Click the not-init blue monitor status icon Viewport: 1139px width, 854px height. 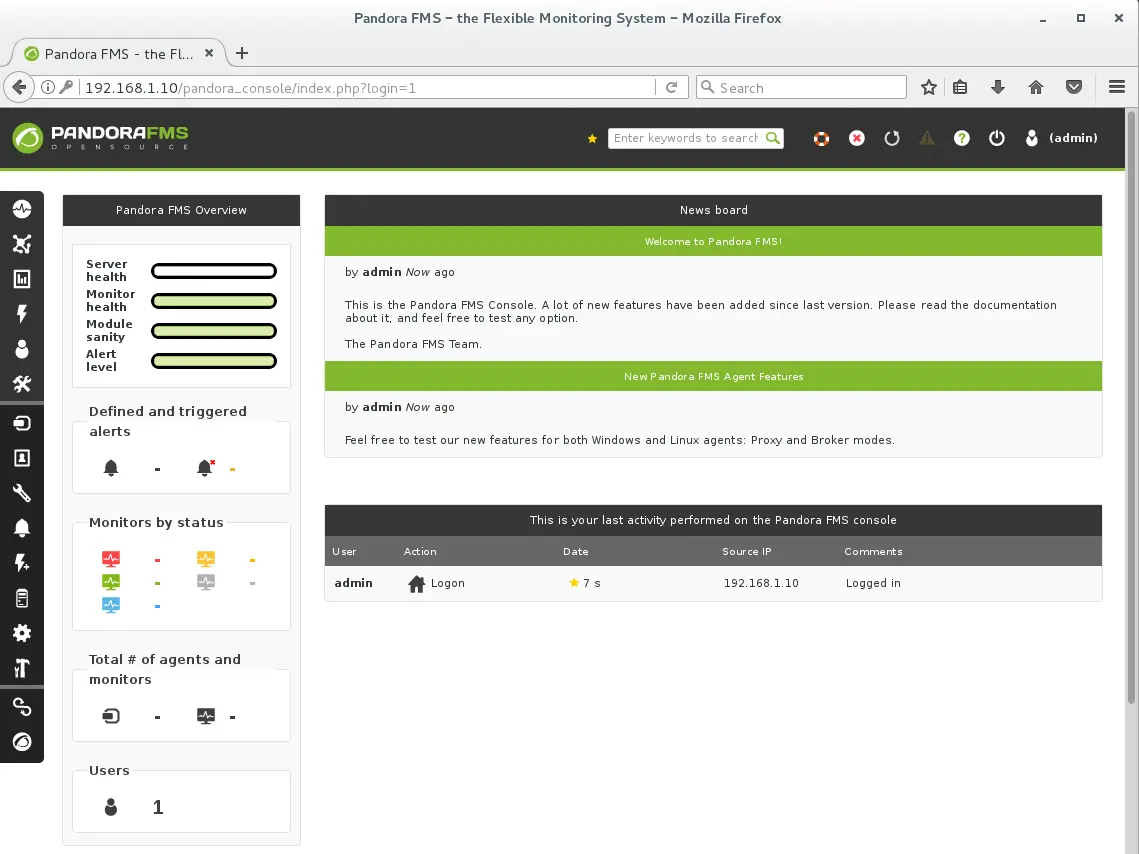point(110,606)
